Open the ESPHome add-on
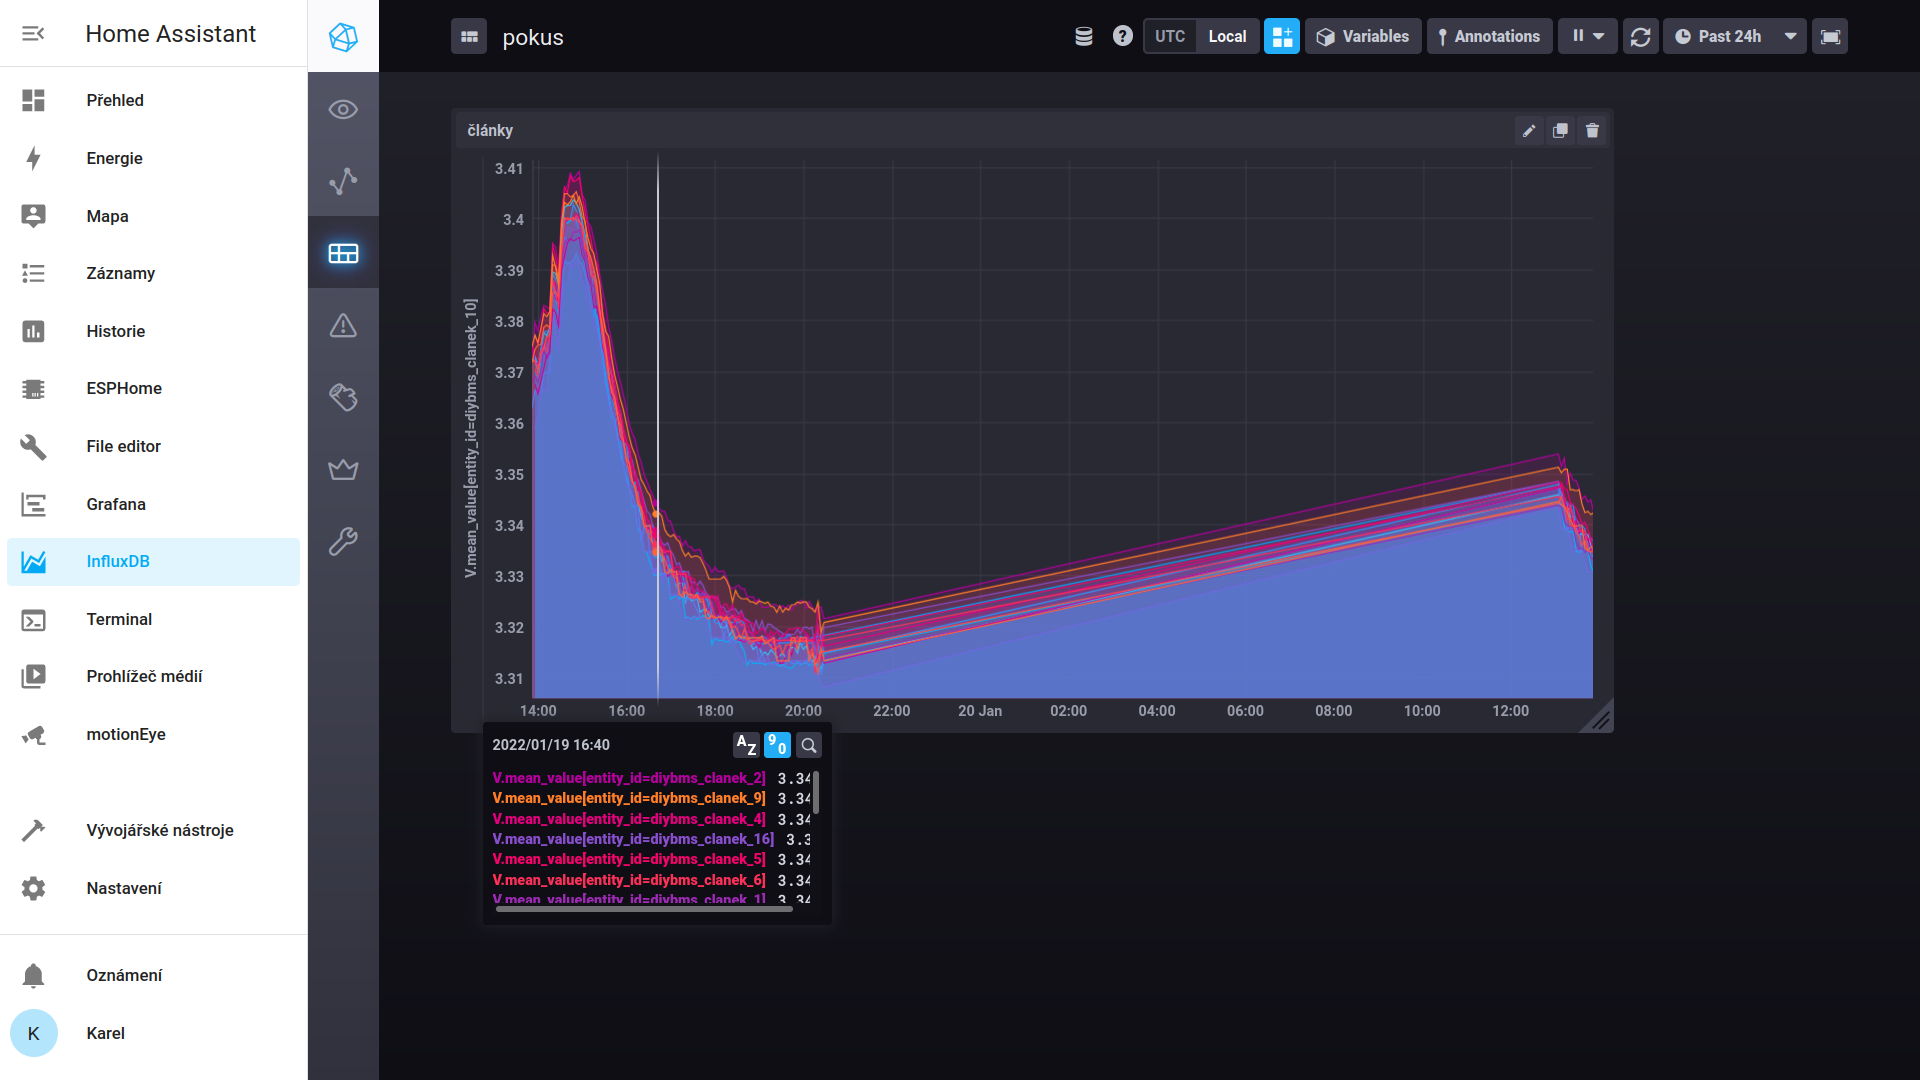This screenshot has width=1920, height=1080. tap(153, 388)
